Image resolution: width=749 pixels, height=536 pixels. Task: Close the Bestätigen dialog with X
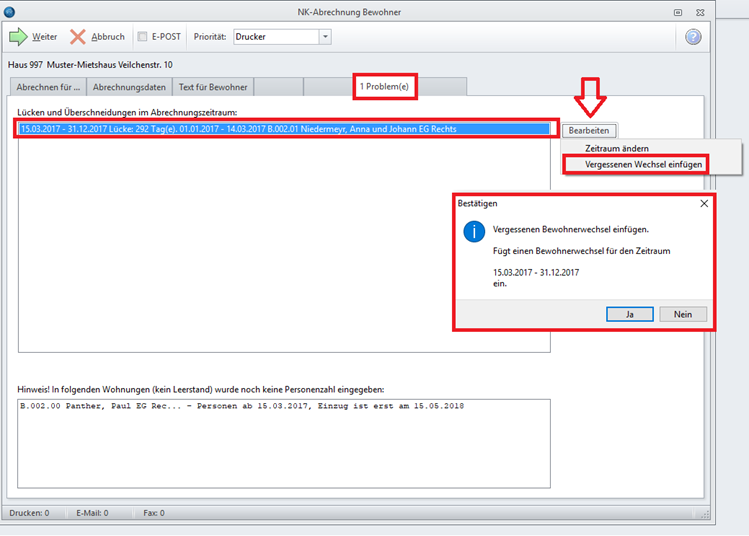coord(704,204)
